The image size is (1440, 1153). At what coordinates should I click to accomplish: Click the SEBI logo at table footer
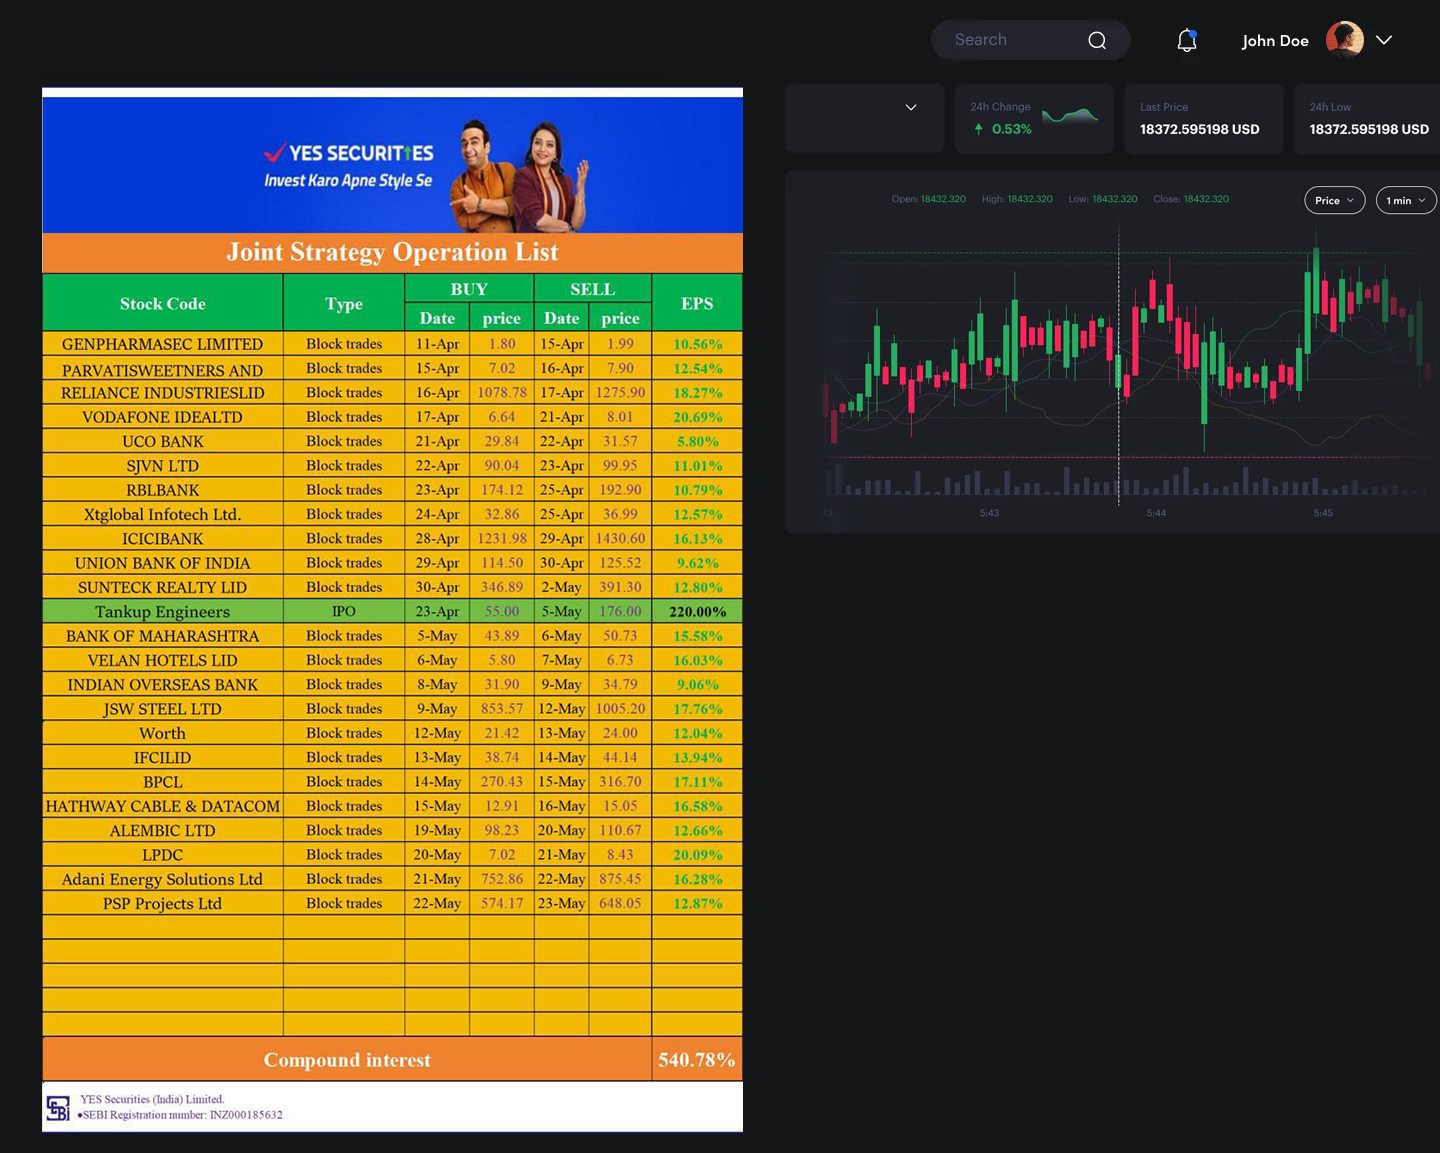pyautogui.click(x=58, y=1108)
